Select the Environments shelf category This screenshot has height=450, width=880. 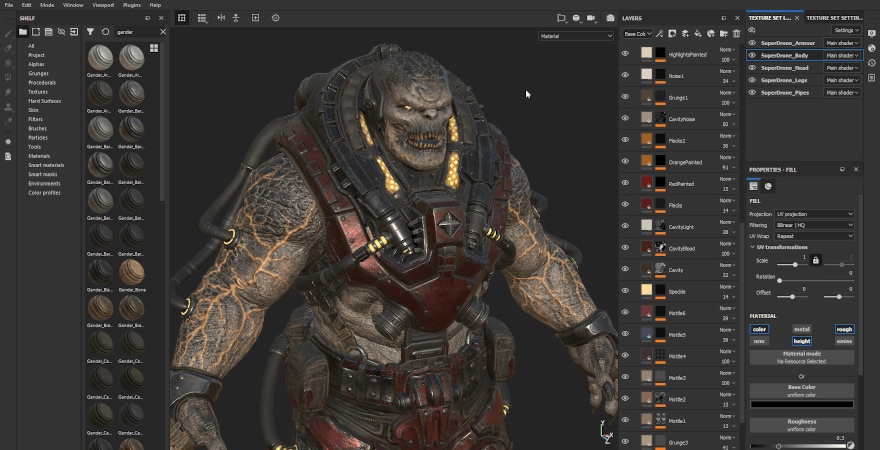44,183
